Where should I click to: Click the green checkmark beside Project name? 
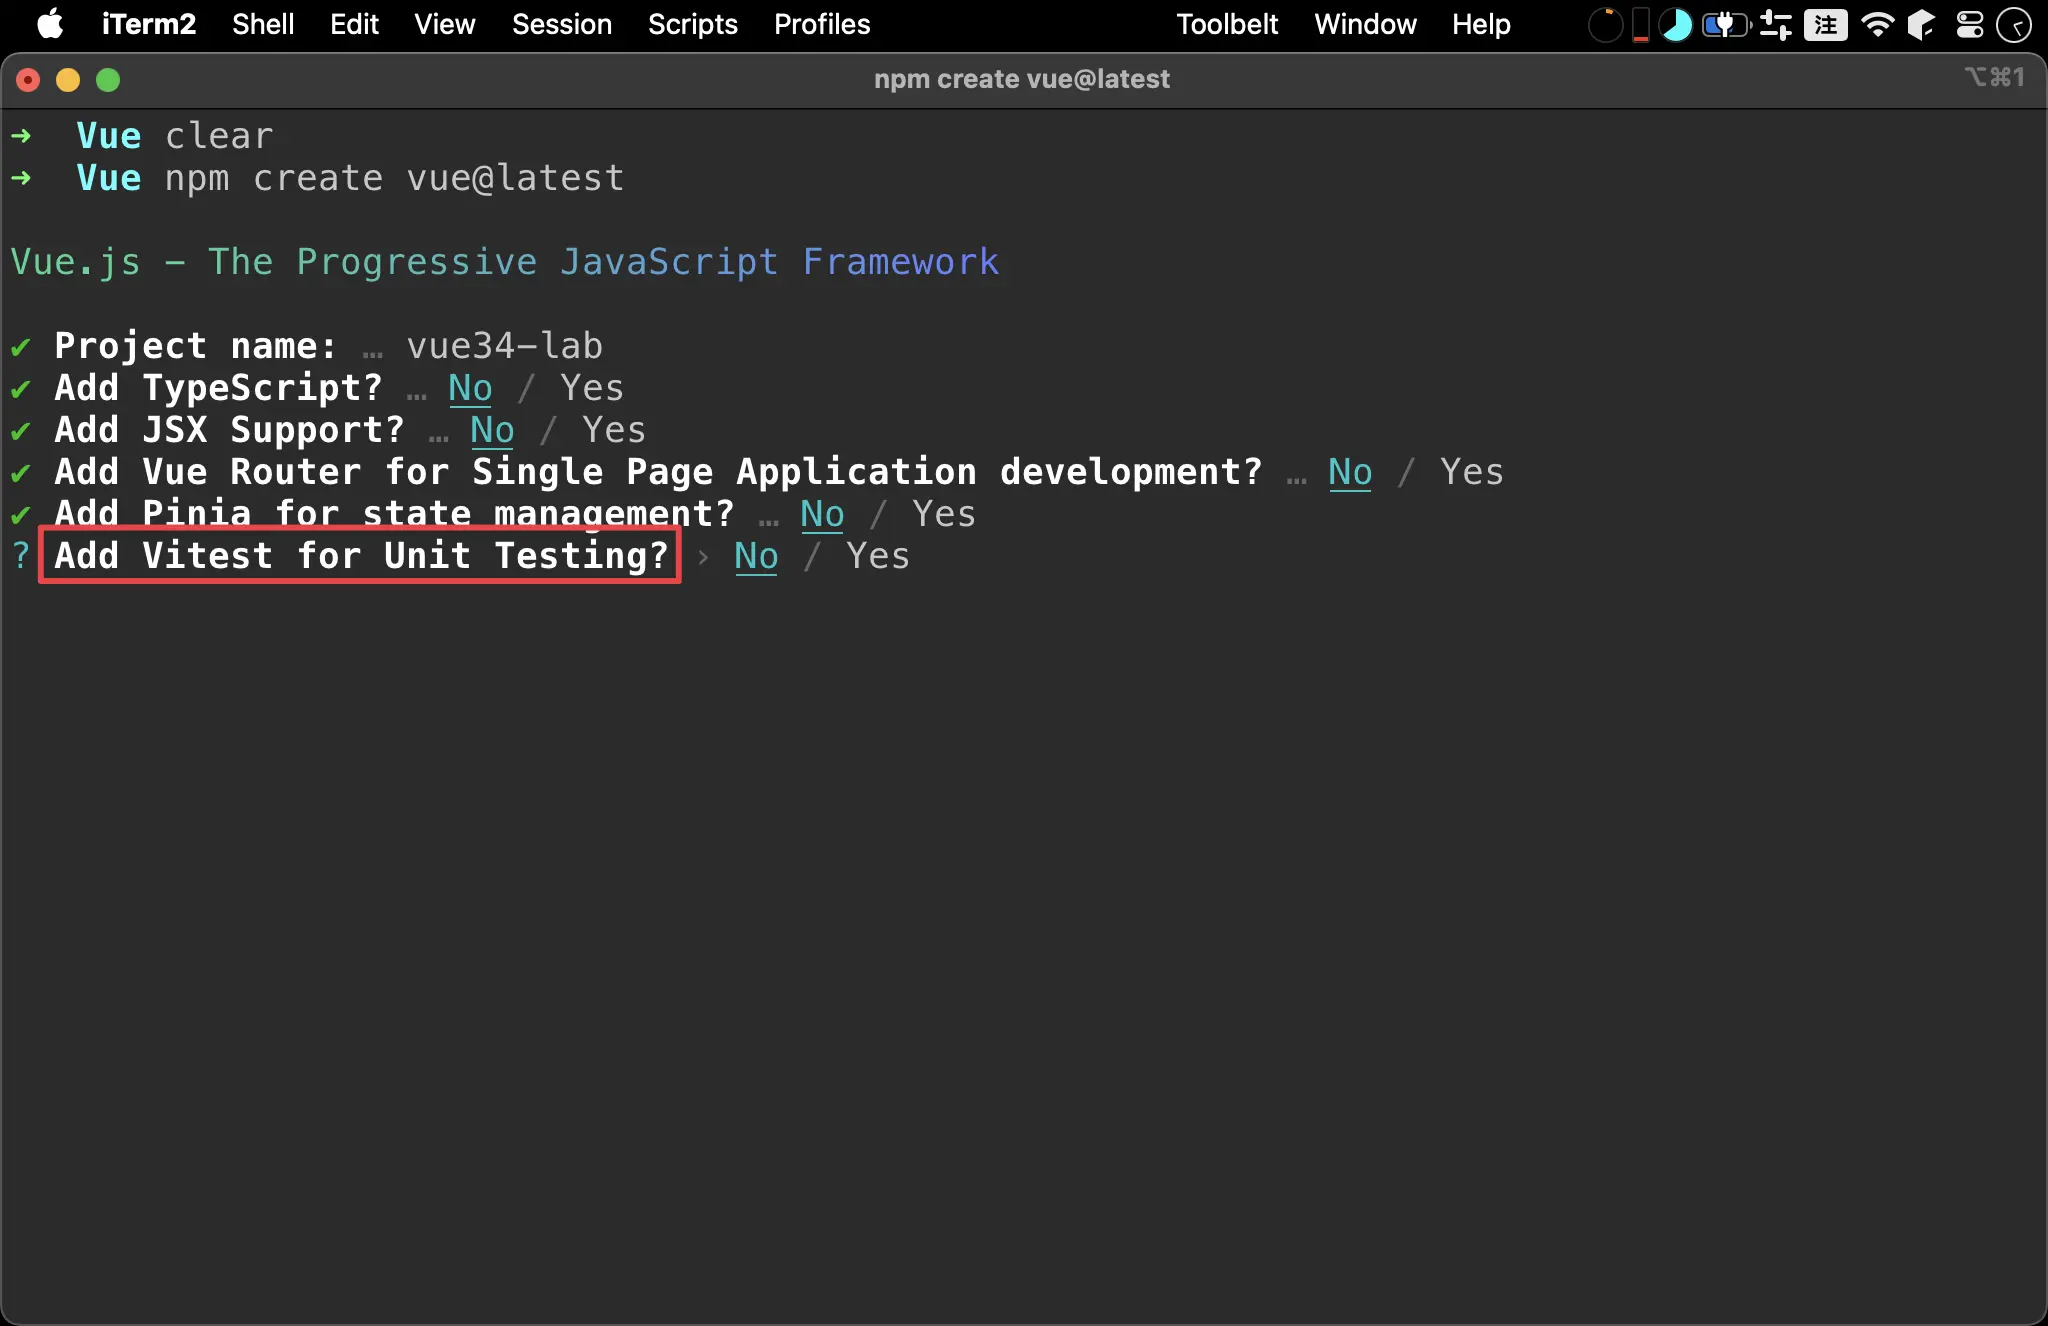click(x=21, y=347)
